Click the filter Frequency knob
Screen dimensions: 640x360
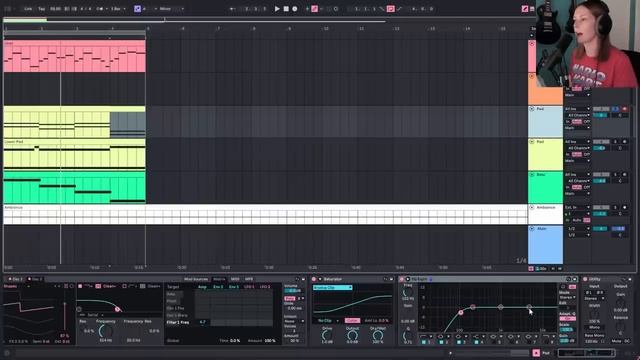point(105,331)
